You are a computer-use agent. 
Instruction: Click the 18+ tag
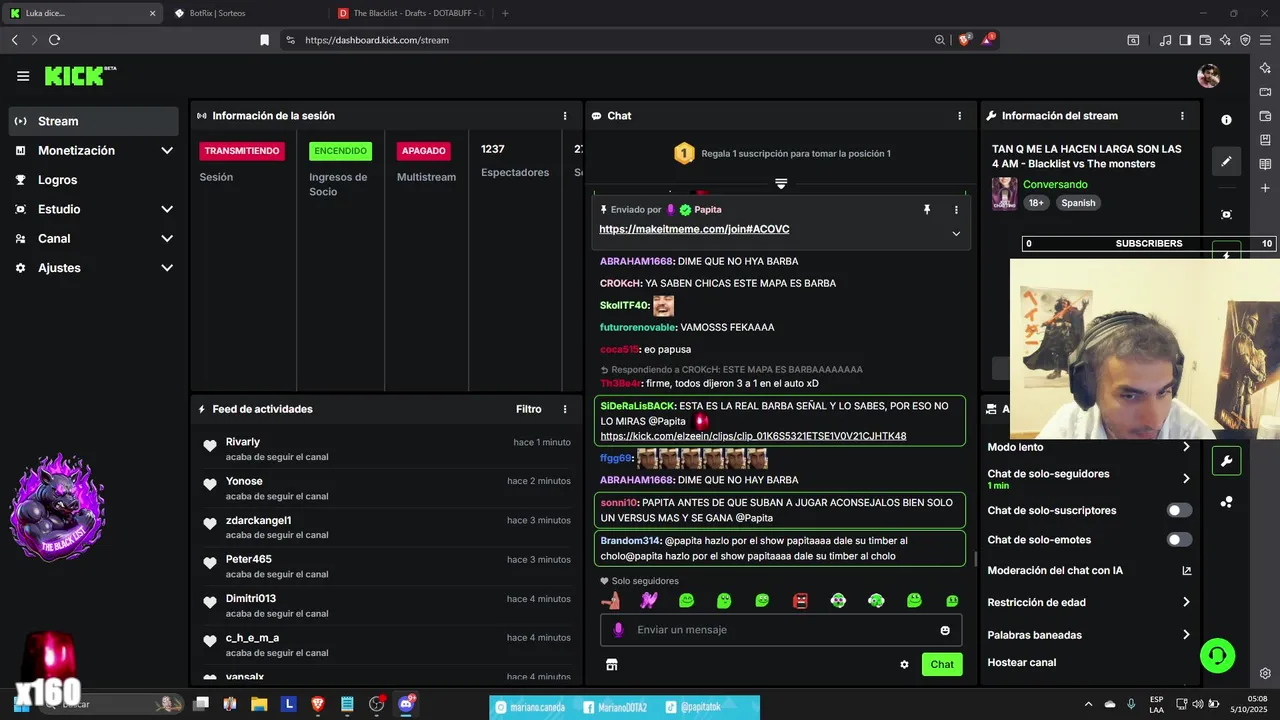pos(1036,203)
